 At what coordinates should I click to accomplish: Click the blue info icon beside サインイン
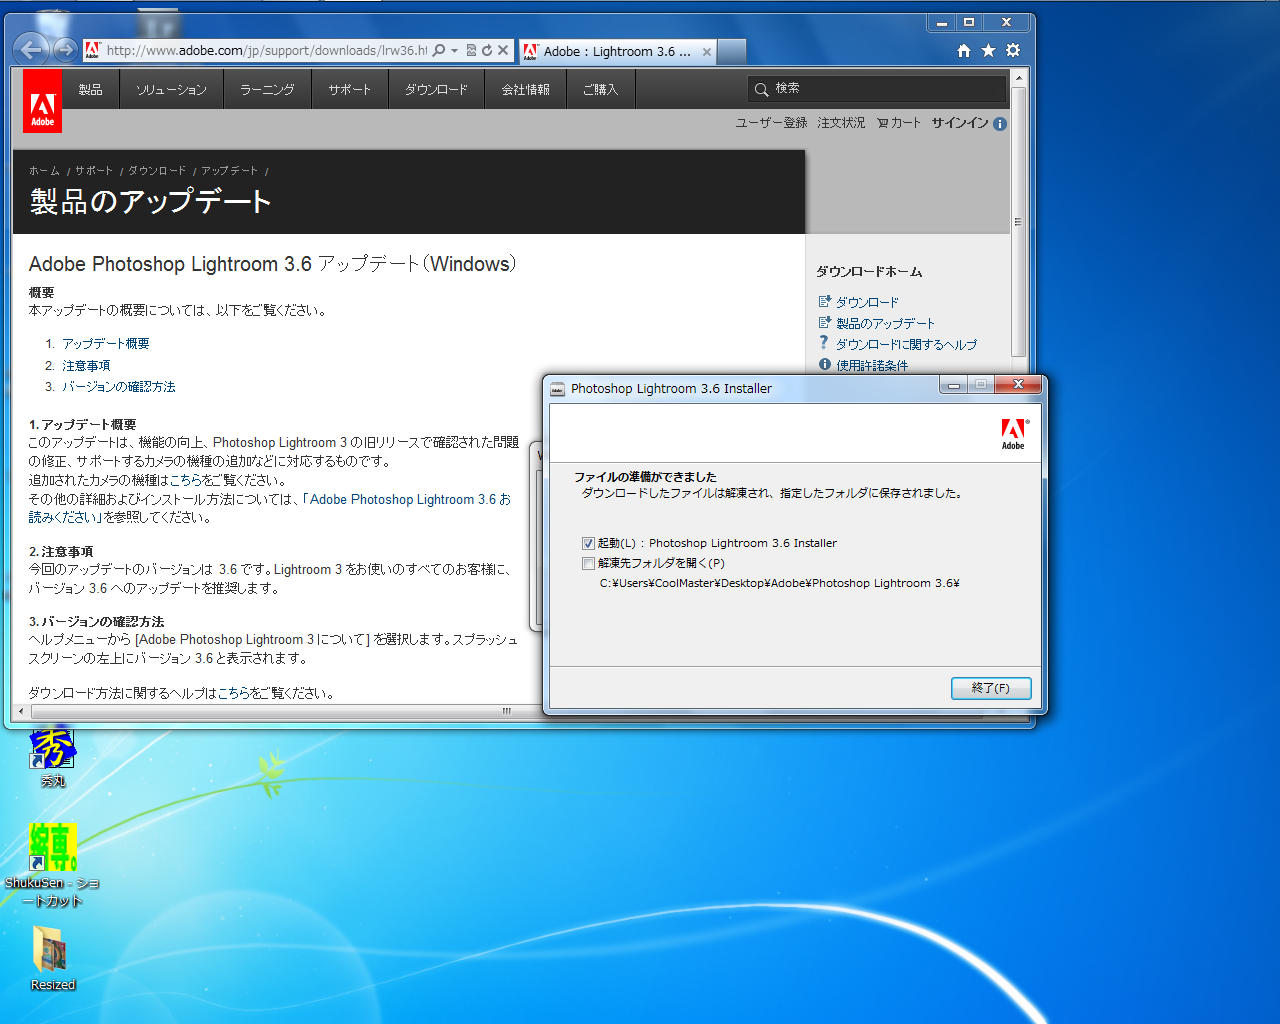click(x=999, y=124)
